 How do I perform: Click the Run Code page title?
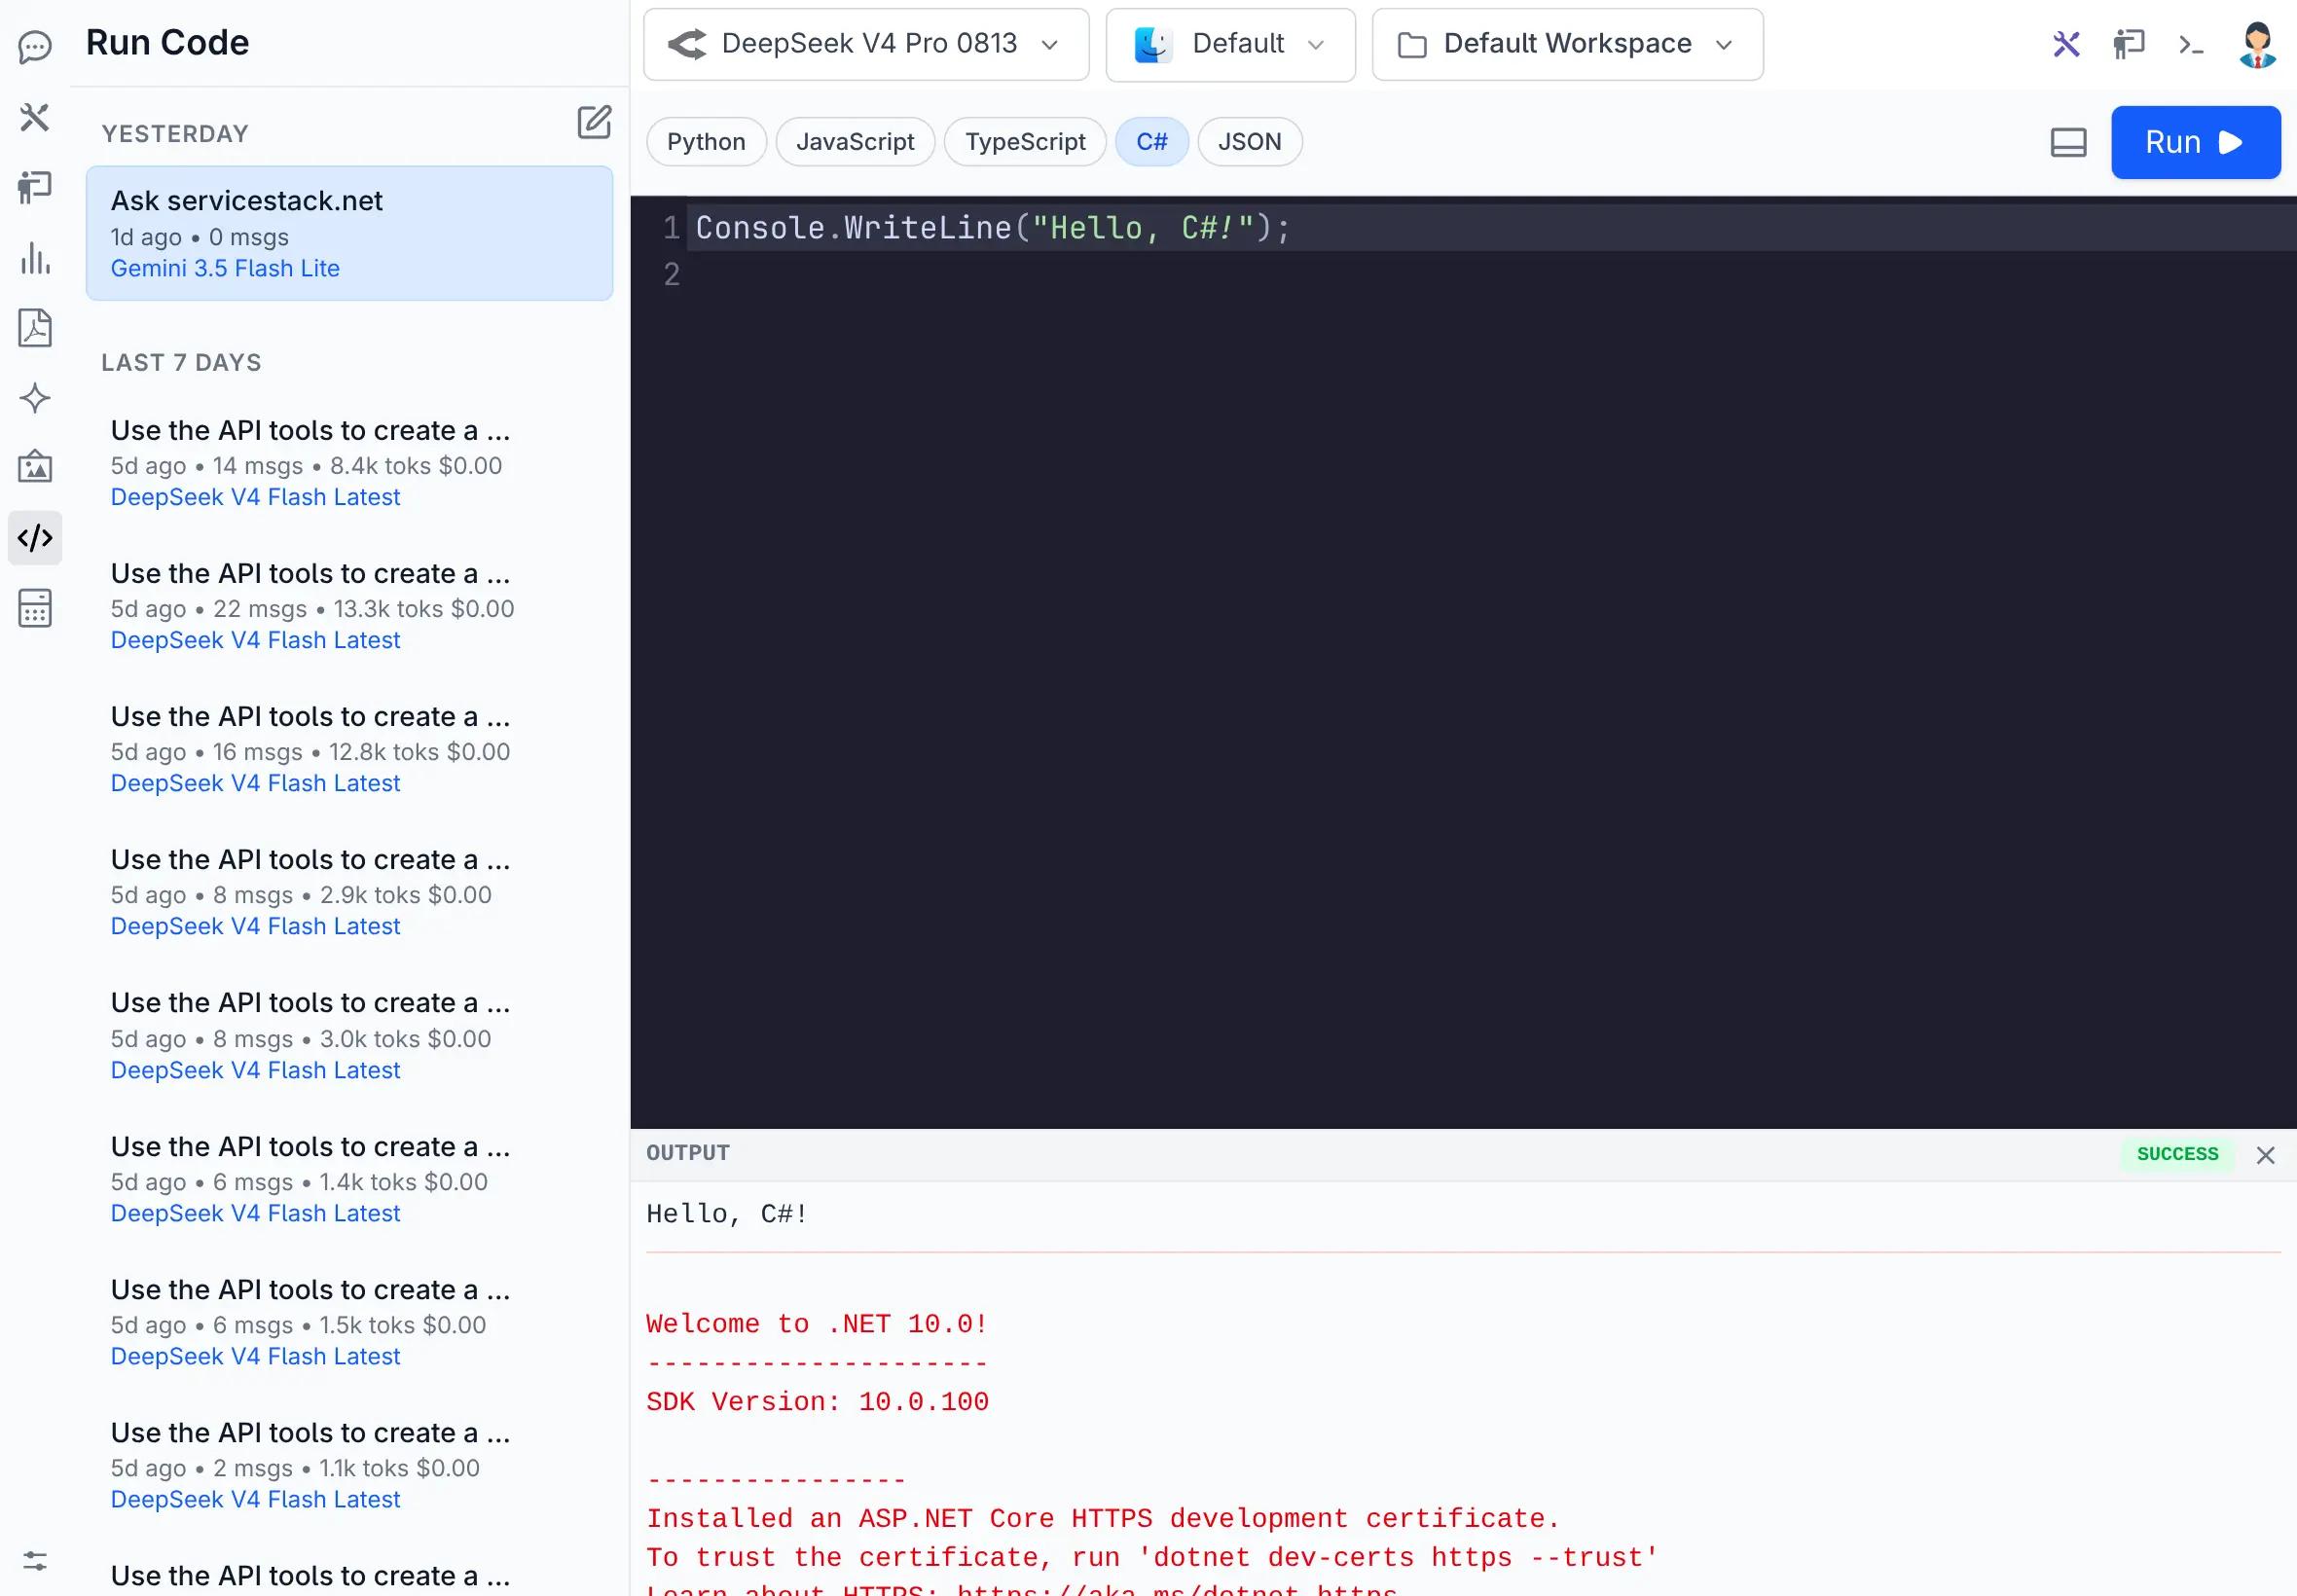(x=167, y=43)
